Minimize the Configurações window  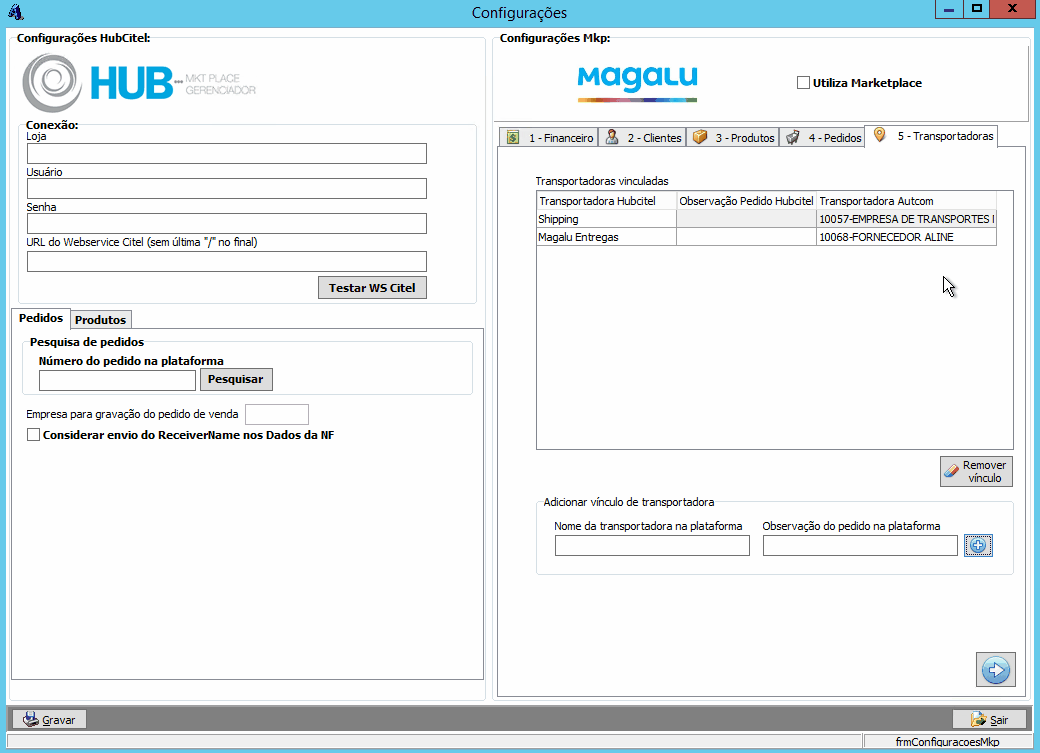pyautogui.click(x=949, y=9)
